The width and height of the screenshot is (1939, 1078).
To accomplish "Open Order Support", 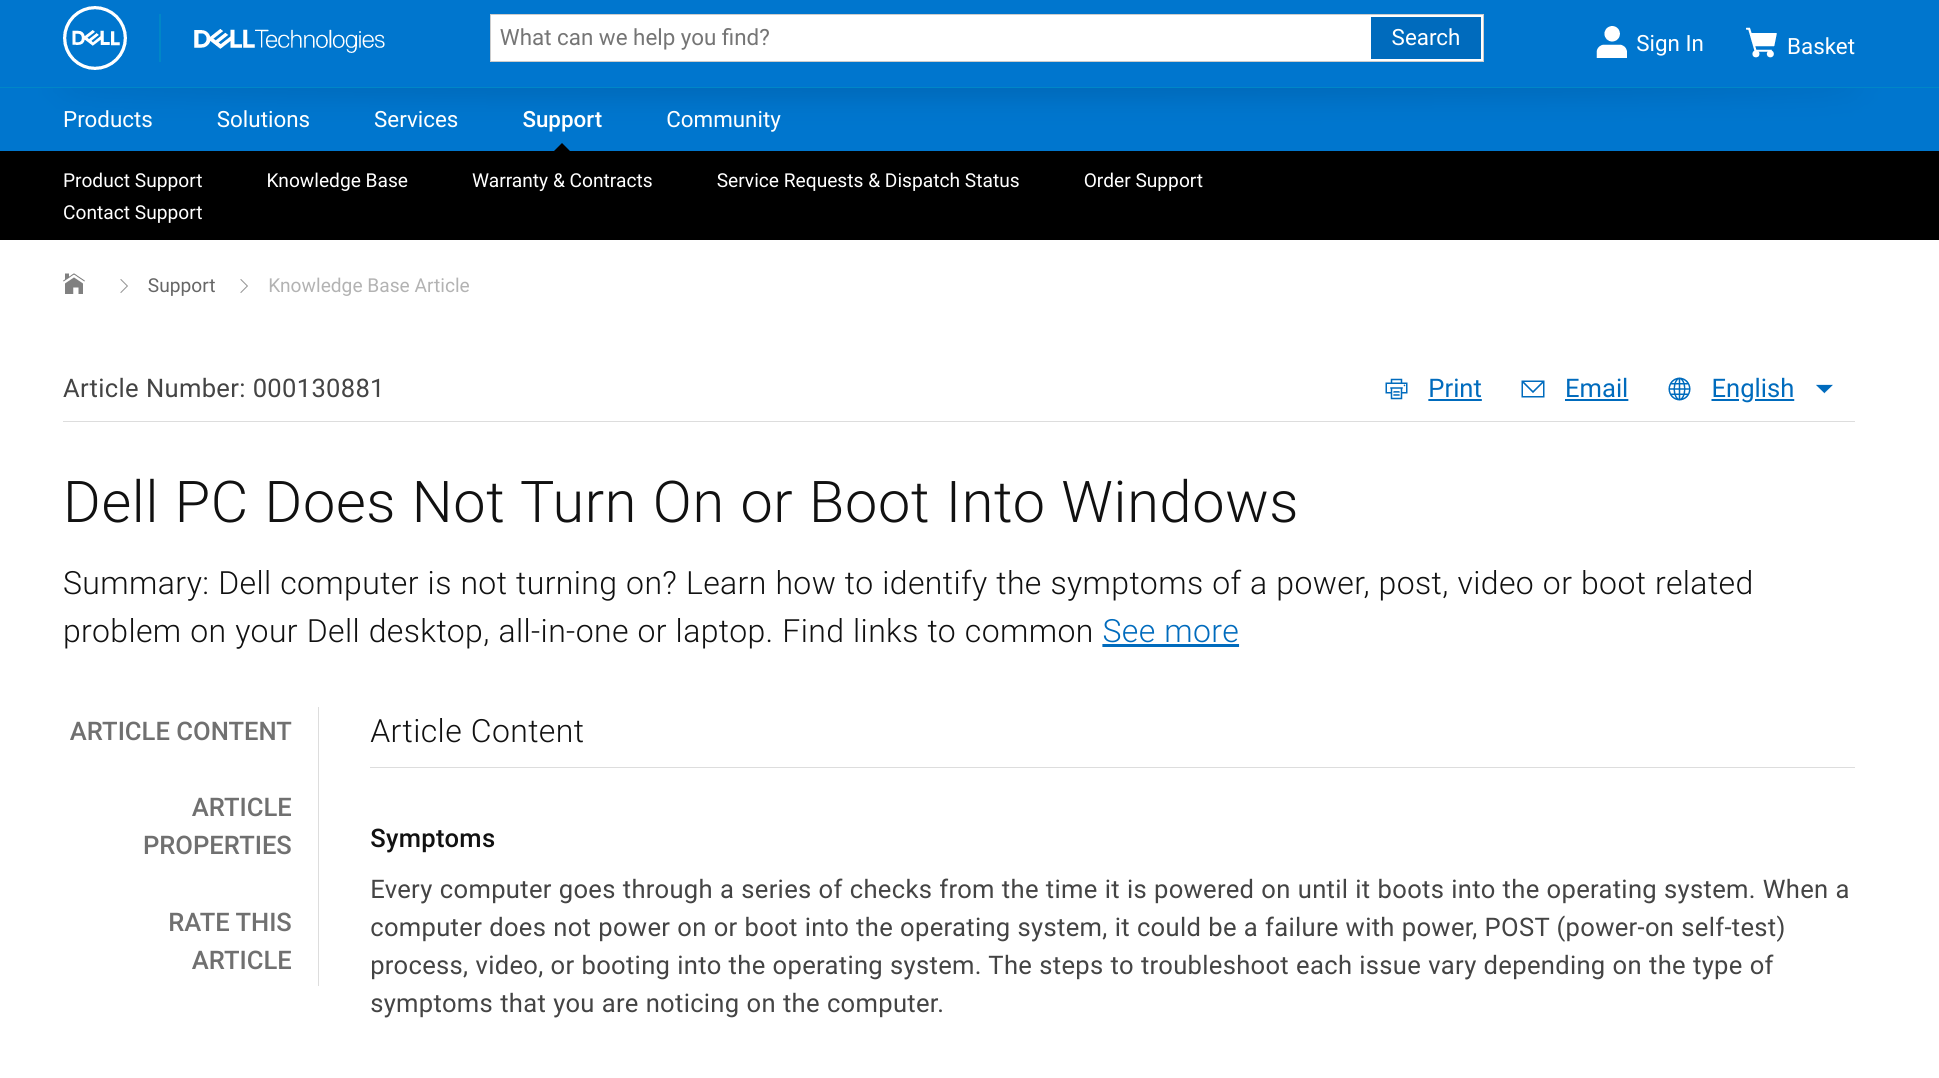I will click(1143, 180).
